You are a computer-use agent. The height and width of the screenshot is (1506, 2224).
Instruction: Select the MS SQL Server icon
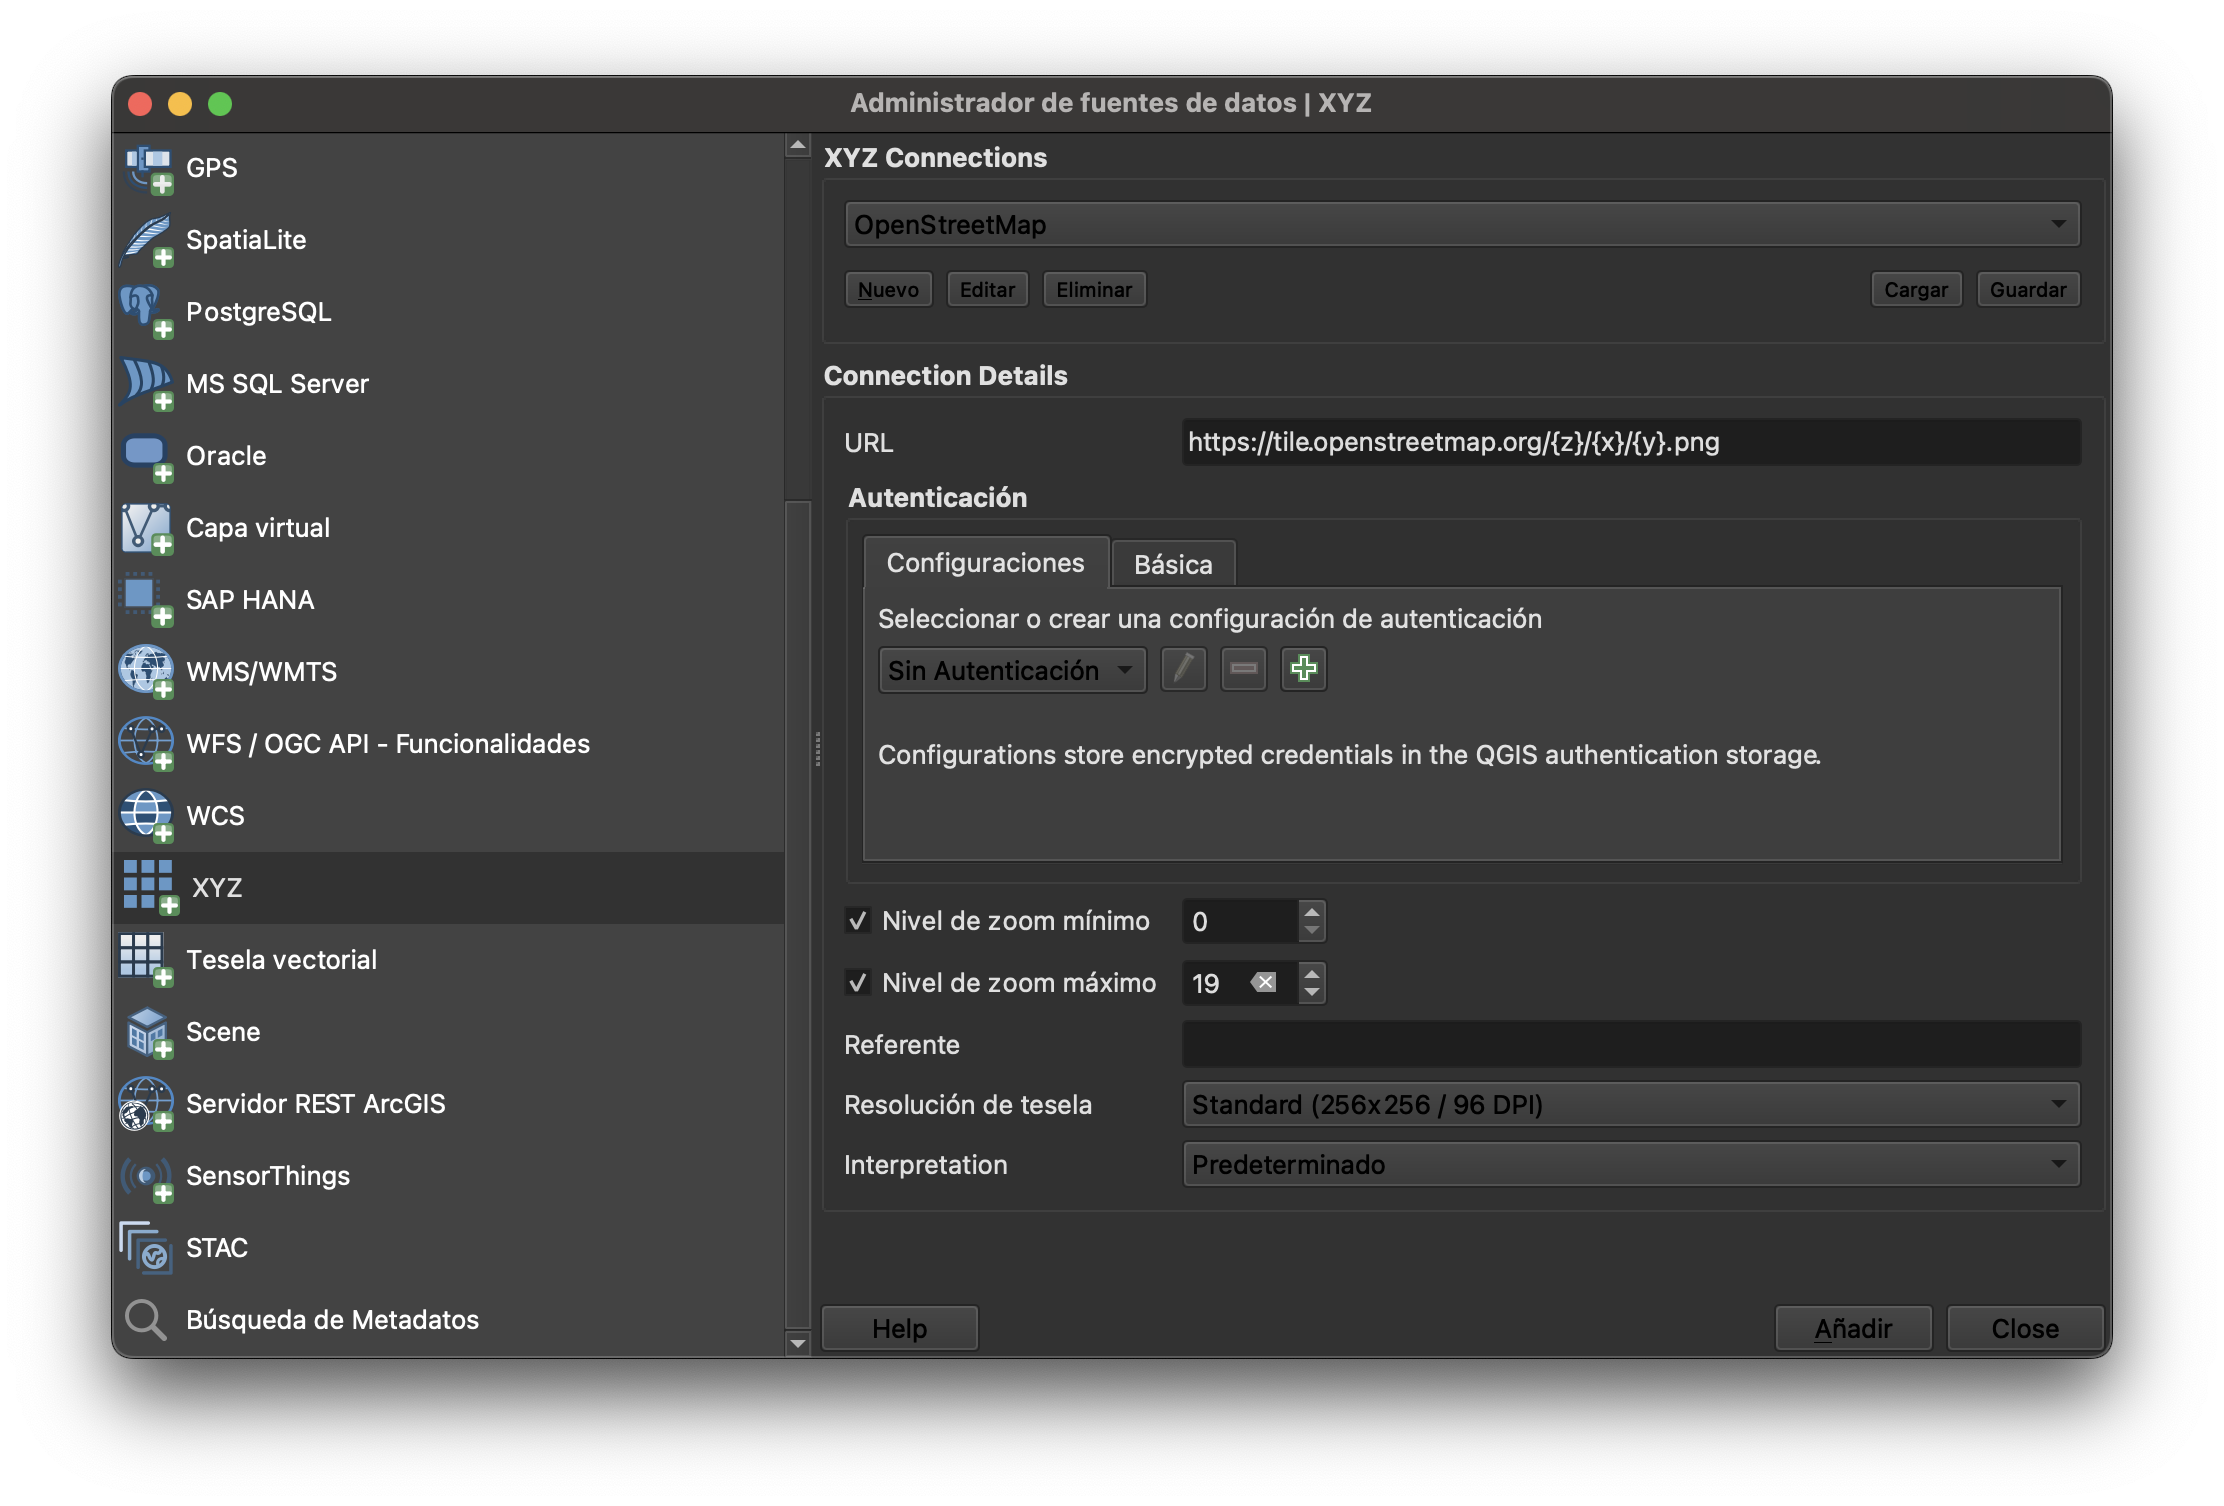[x=148, y=385]
